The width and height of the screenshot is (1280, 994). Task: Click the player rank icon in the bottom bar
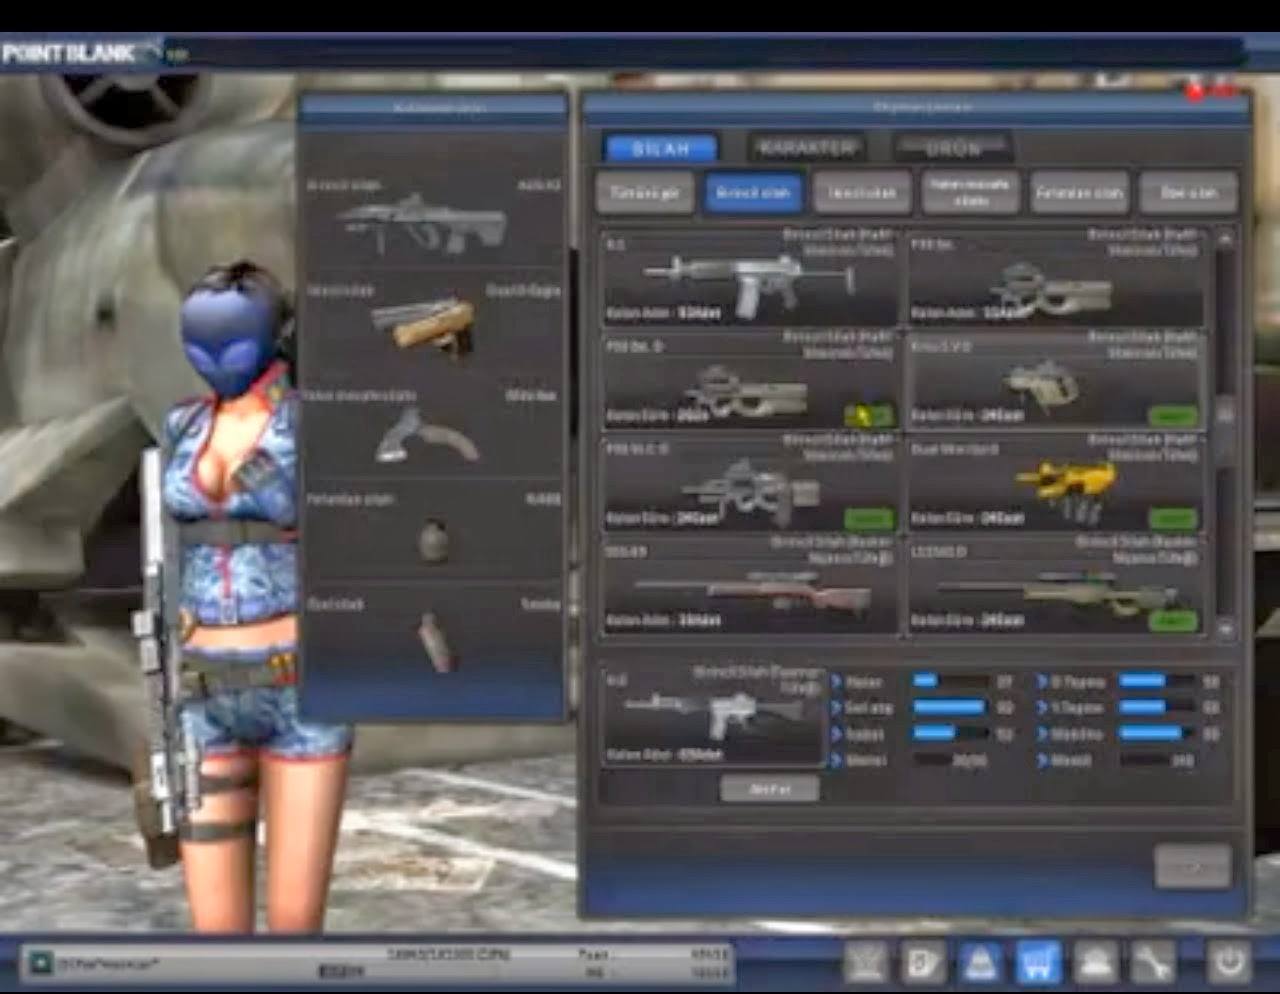(40, 963)
